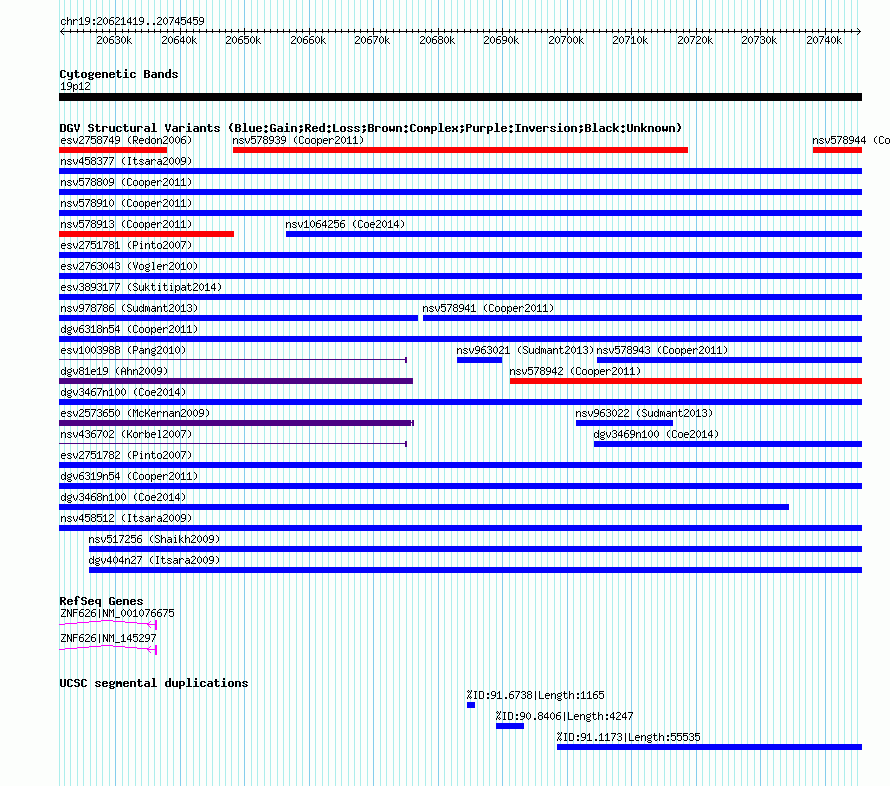Click nsv963022 (Sudmant2013) label
The image size is (890, 786).
click(x=644, y=413)
